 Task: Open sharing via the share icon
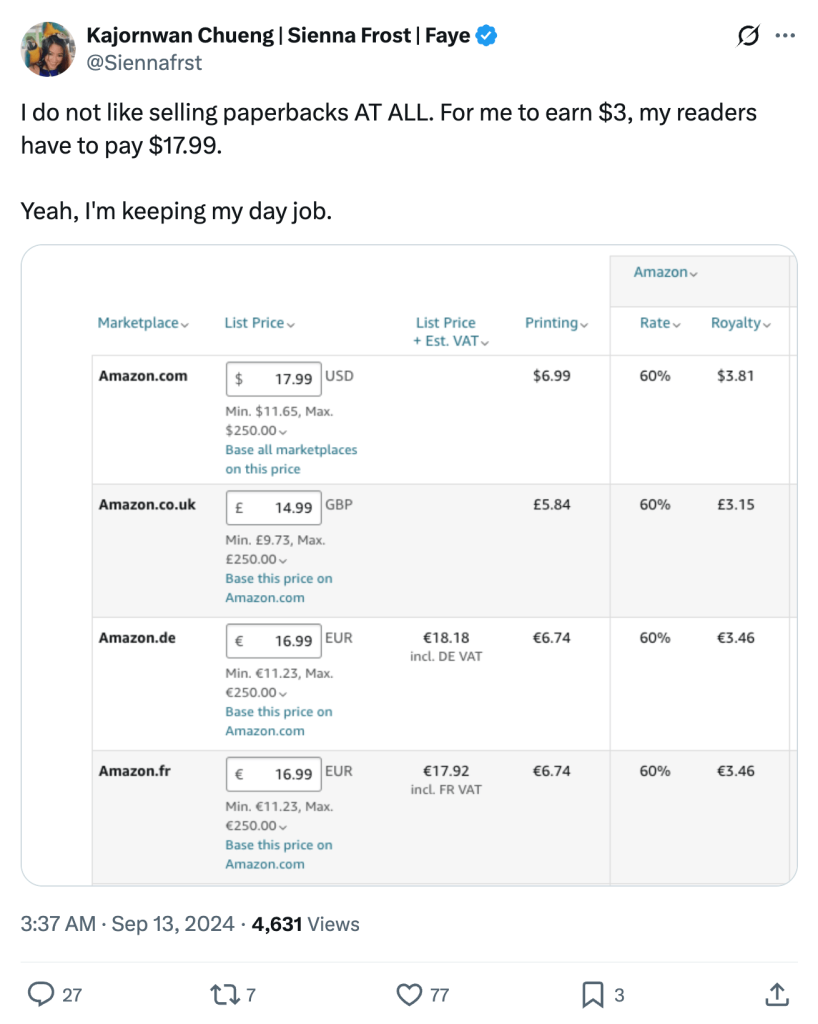pyautogui.click(x=775, y=995)
